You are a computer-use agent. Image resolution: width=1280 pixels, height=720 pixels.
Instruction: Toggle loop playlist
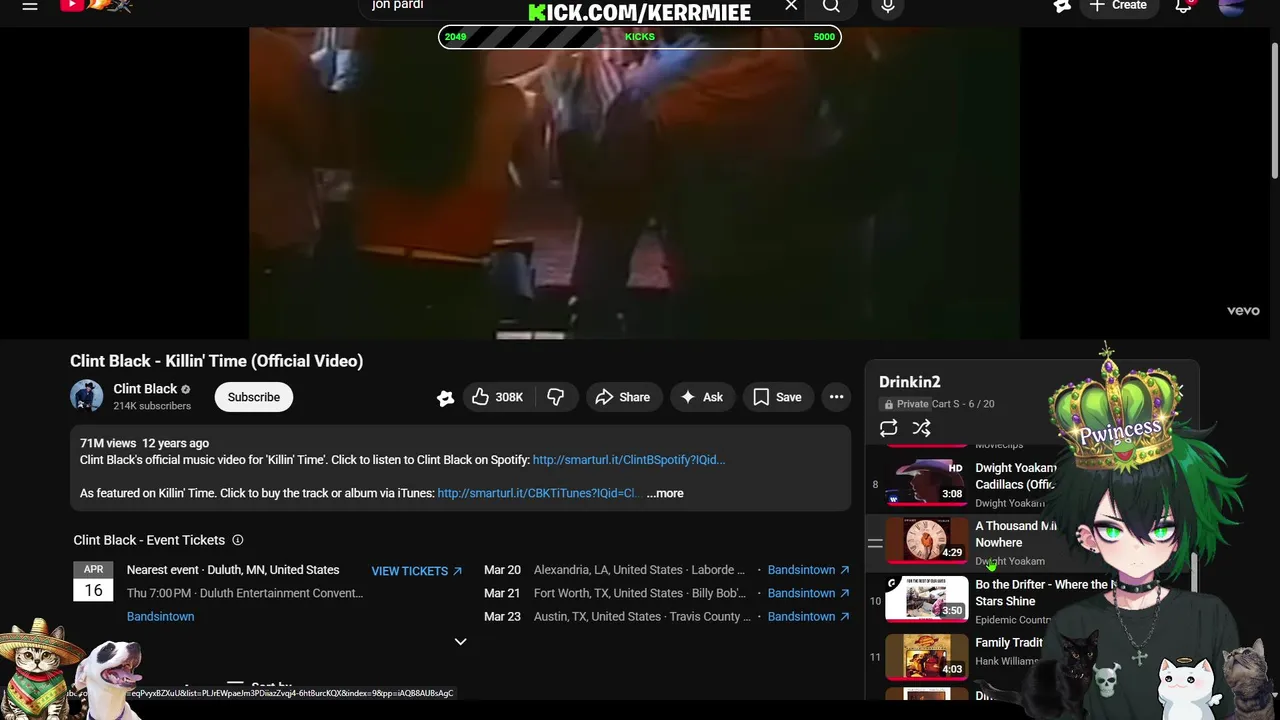click(888, 428)
